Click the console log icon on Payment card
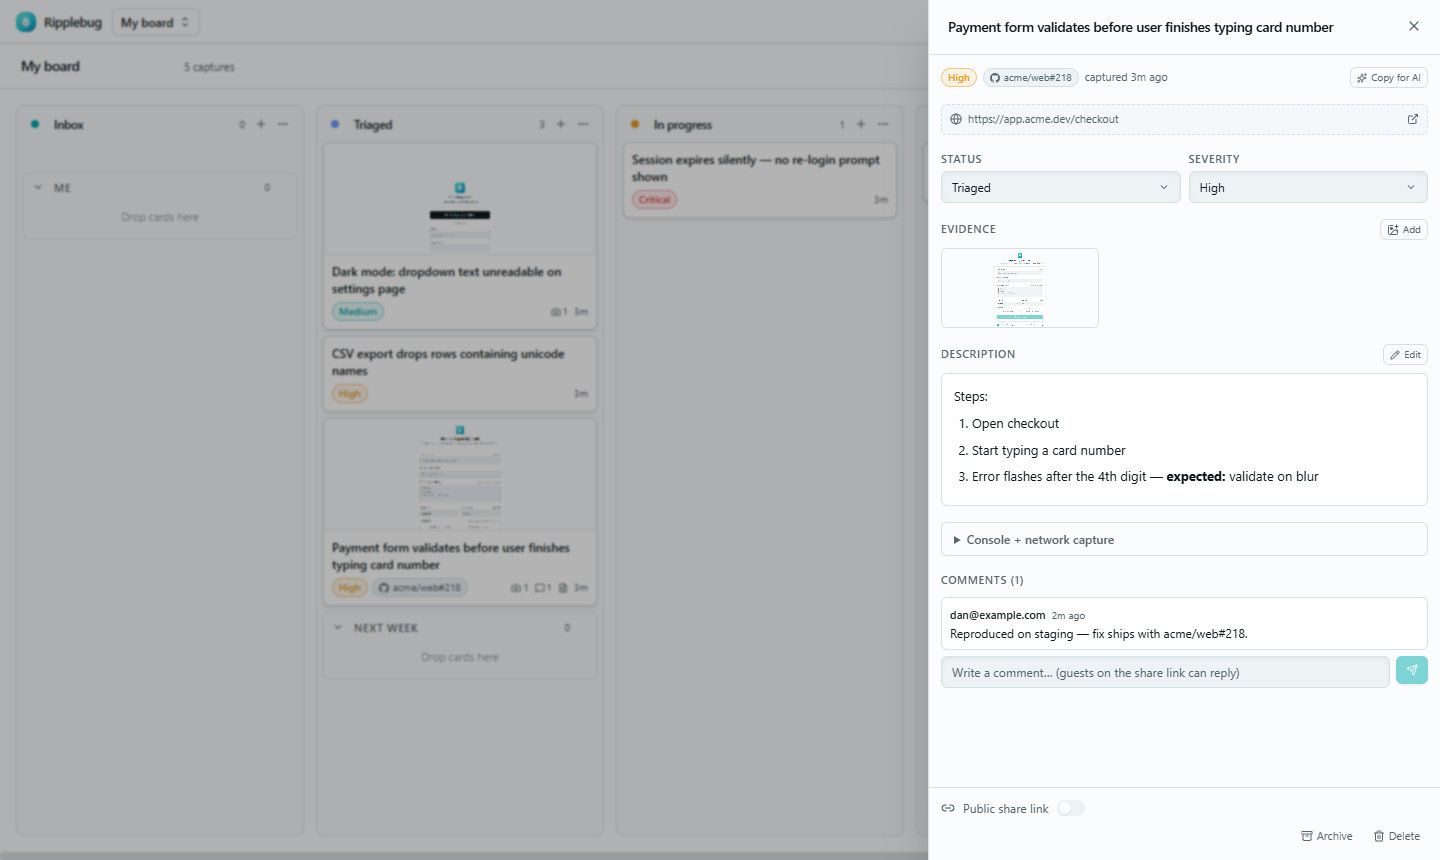 click(563, 588)
